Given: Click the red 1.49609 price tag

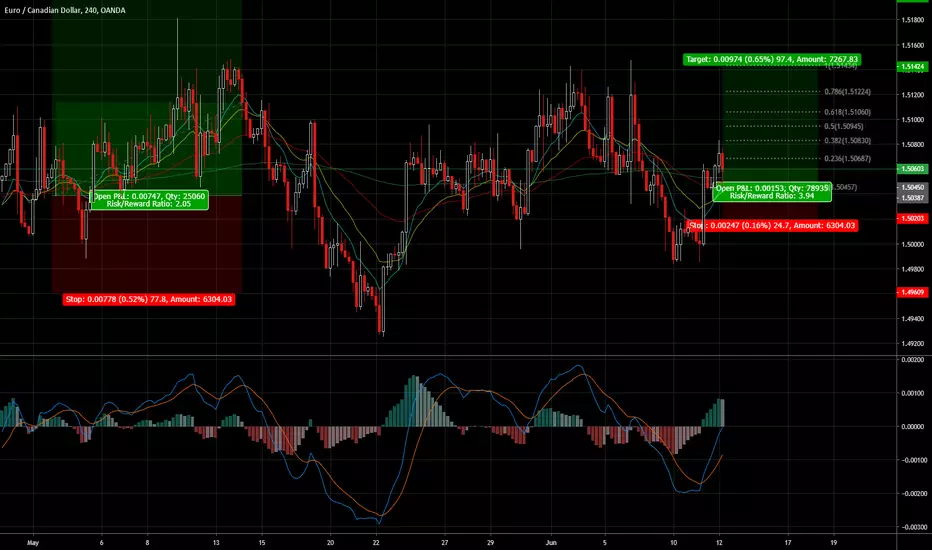Looking at the screenshot, I should click(912, 293).
